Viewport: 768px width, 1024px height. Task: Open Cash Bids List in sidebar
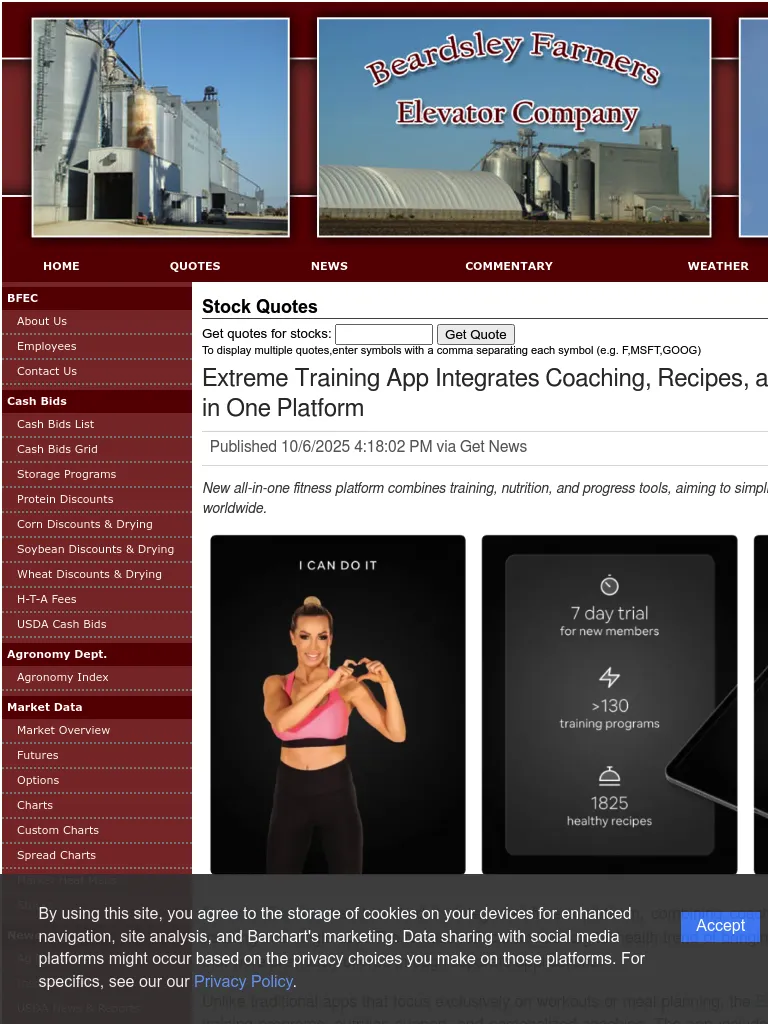(56, 424)
